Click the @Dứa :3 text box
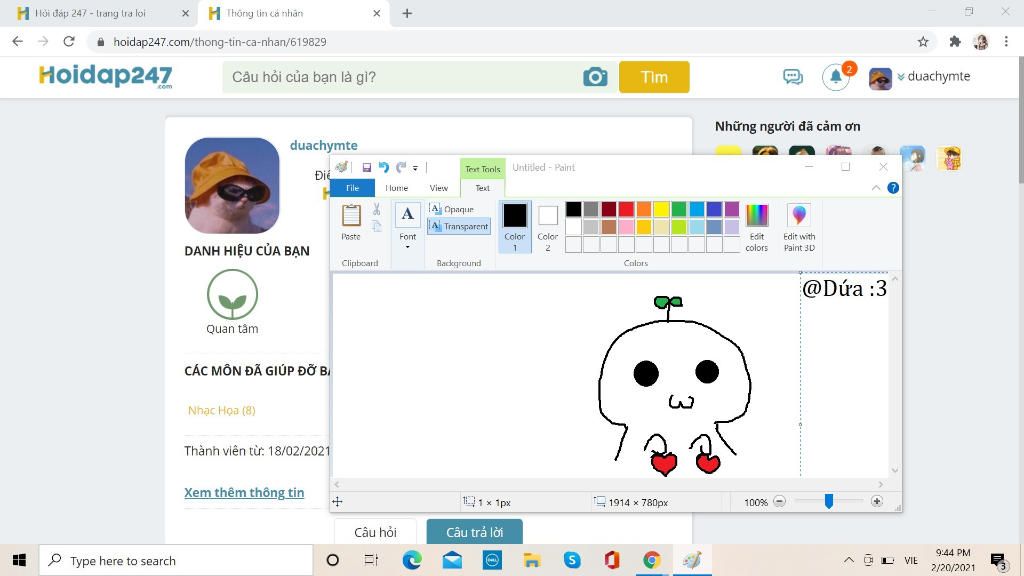 844,288
